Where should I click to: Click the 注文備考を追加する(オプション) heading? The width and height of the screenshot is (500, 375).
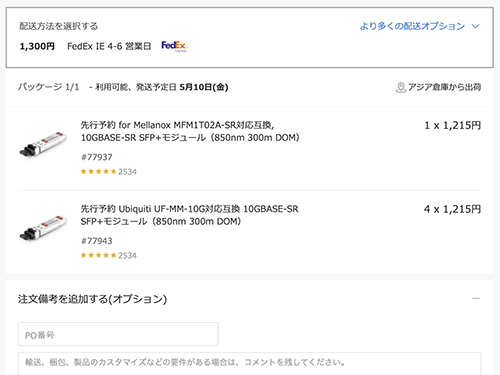92,299
